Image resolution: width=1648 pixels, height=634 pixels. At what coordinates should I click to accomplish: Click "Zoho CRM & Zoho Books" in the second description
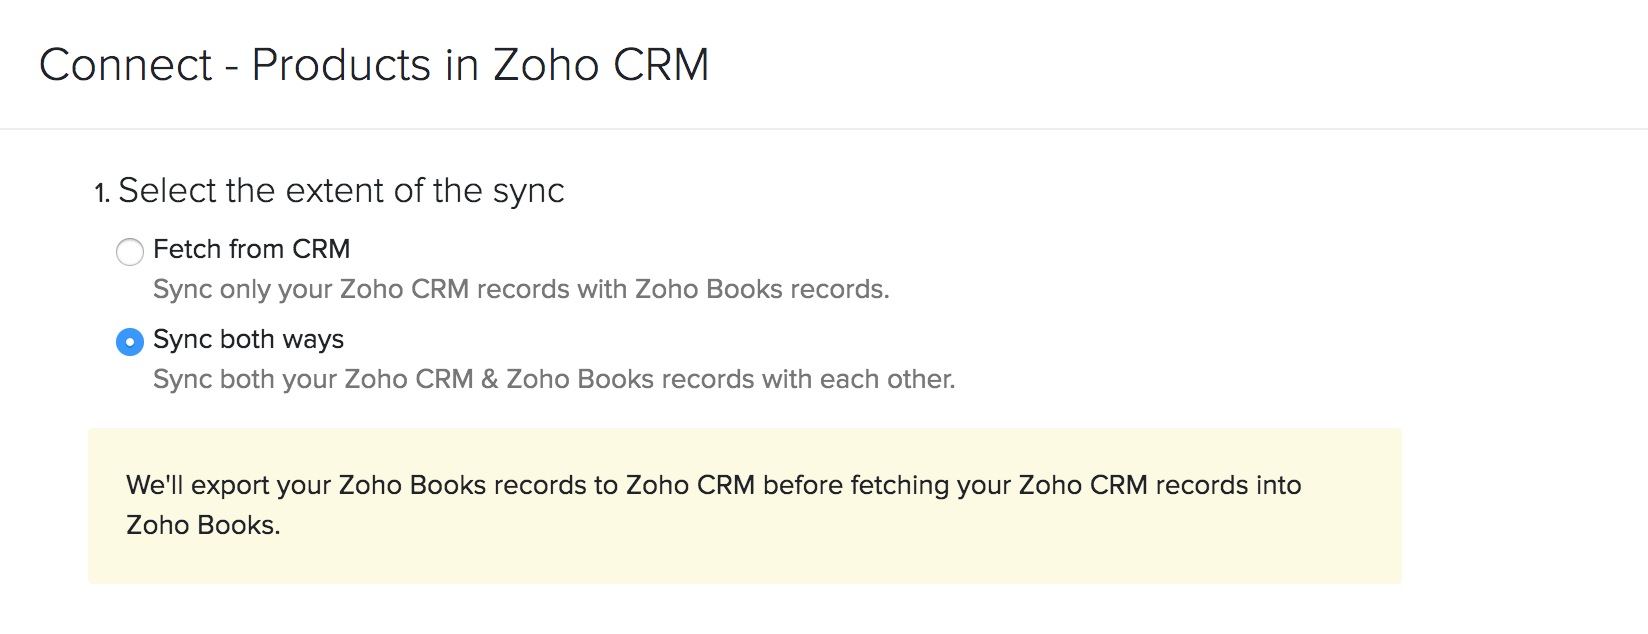click(498, 379)
